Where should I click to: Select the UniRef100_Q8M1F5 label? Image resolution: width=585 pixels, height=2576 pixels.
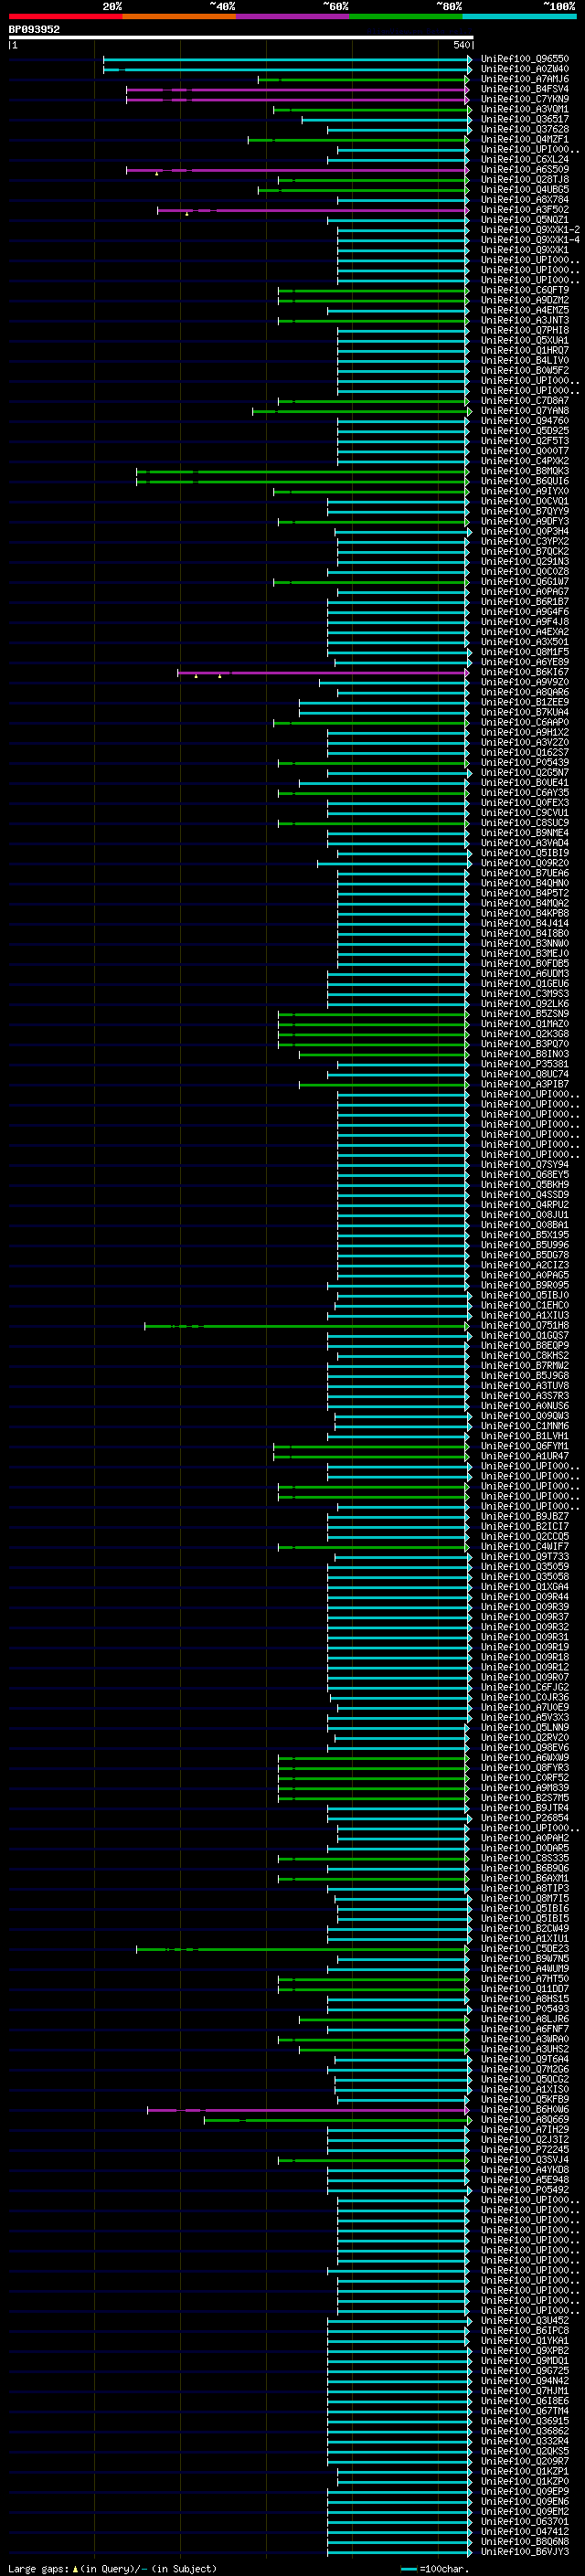pos(524,652)
